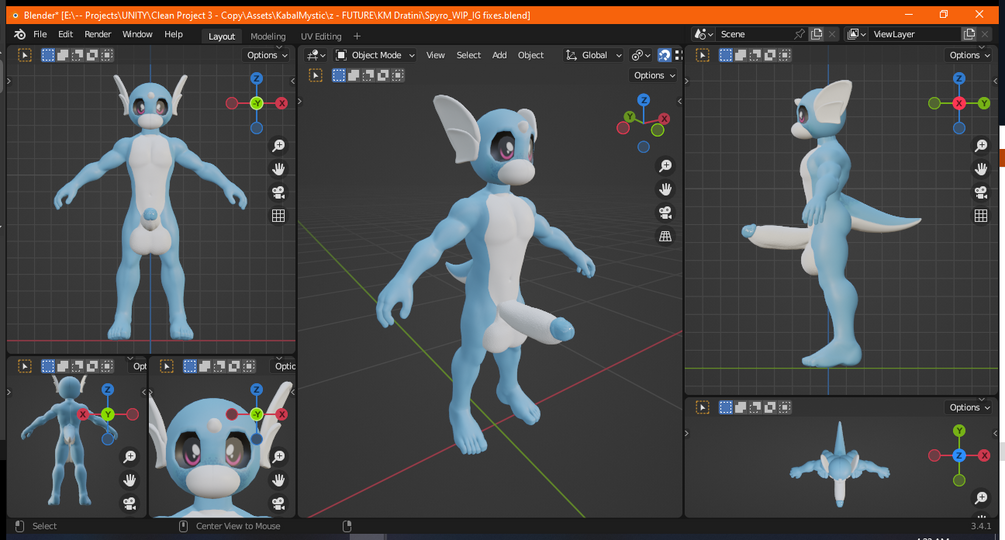Select the tweak tool icon in top-left viewport
1005x540 pixels.
(x=24, y=55)
